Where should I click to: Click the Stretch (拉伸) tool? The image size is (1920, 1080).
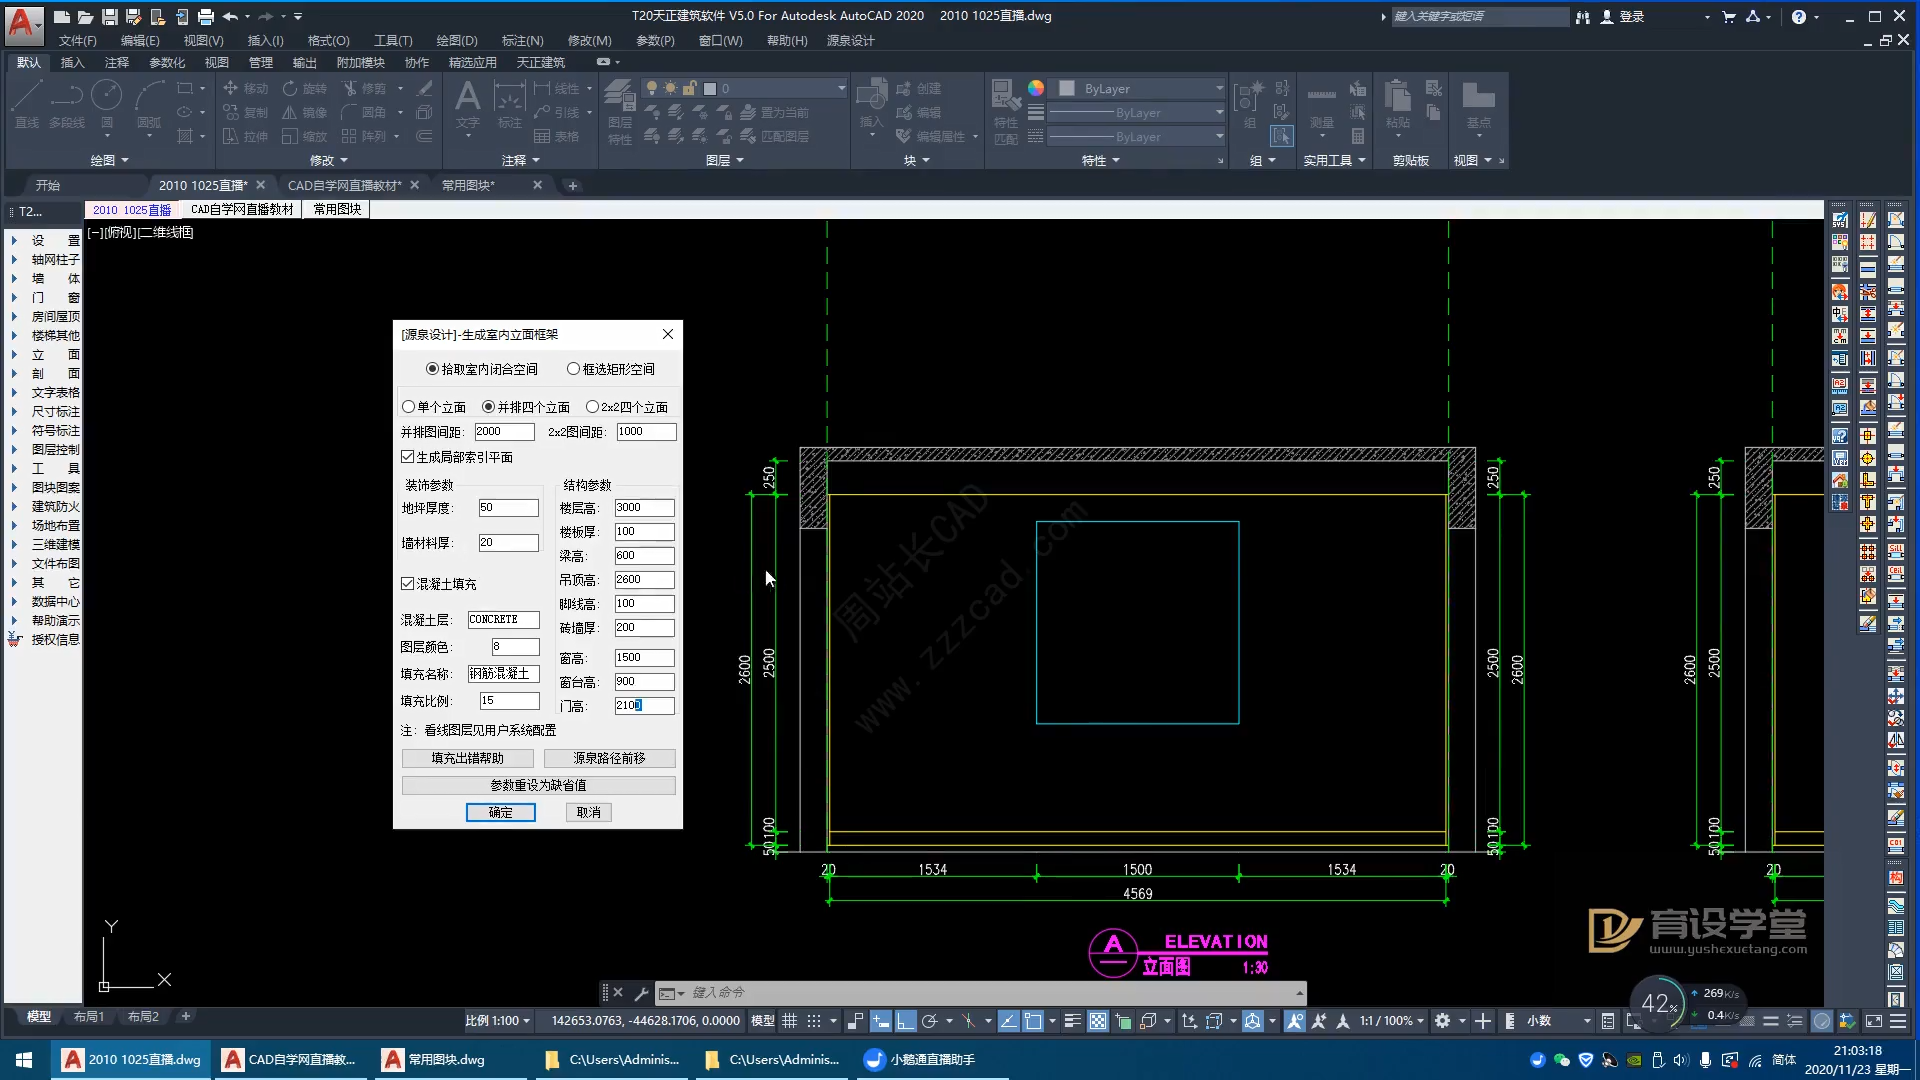coord(245,136)
